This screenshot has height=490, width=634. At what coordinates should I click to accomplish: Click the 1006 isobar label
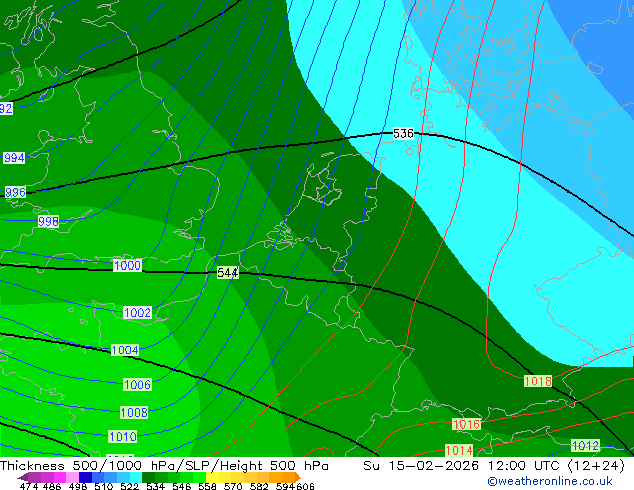(137, 384)
